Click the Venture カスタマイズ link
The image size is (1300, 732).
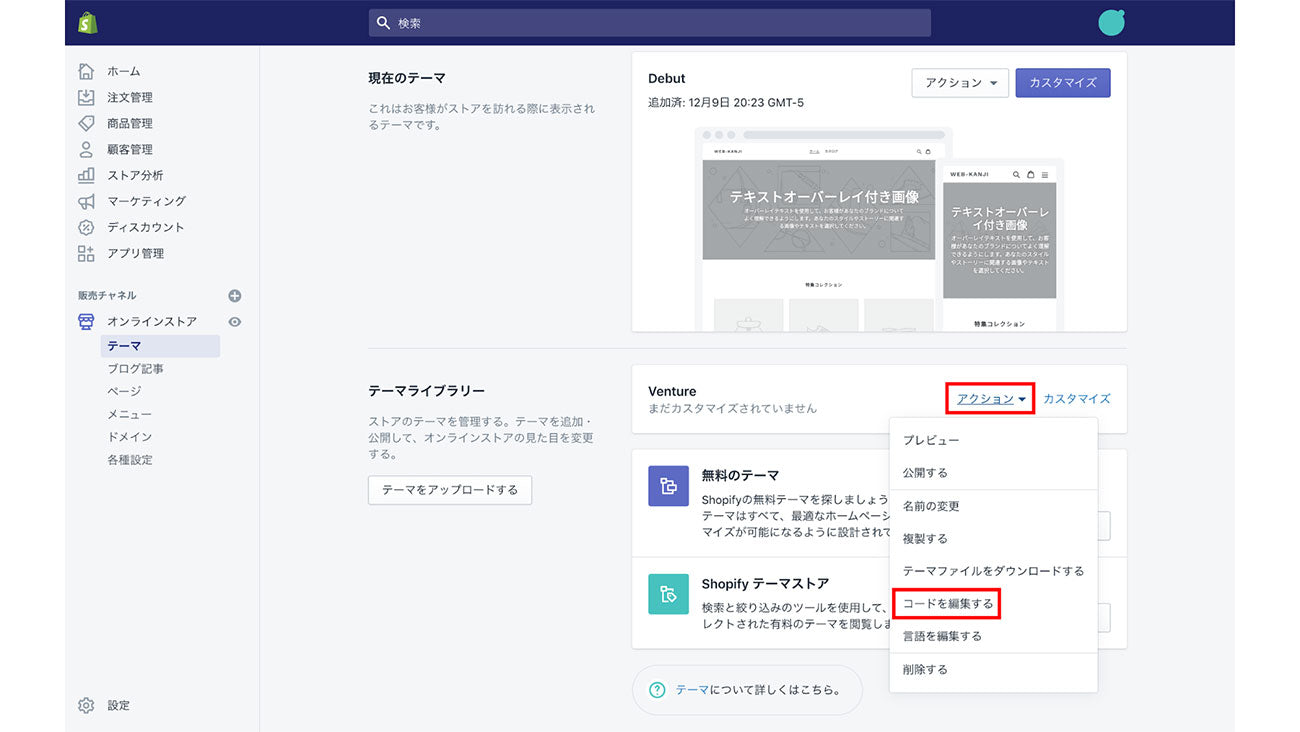1076,399
